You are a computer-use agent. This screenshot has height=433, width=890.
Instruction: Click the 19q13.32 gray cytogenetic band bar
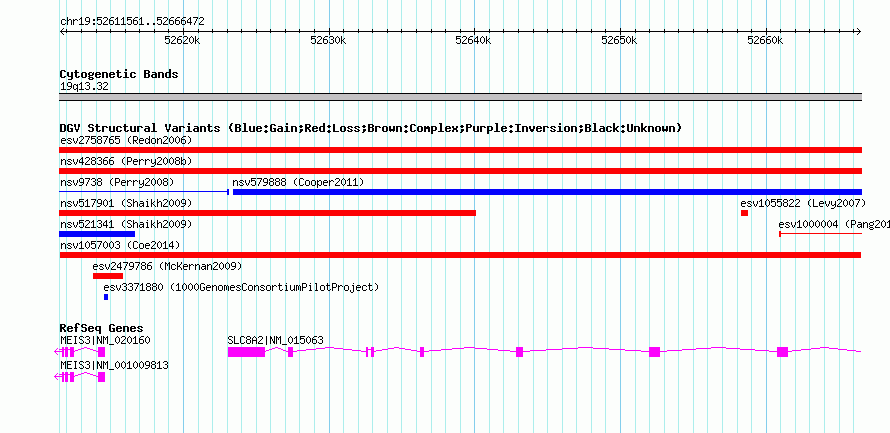(460, 97)
